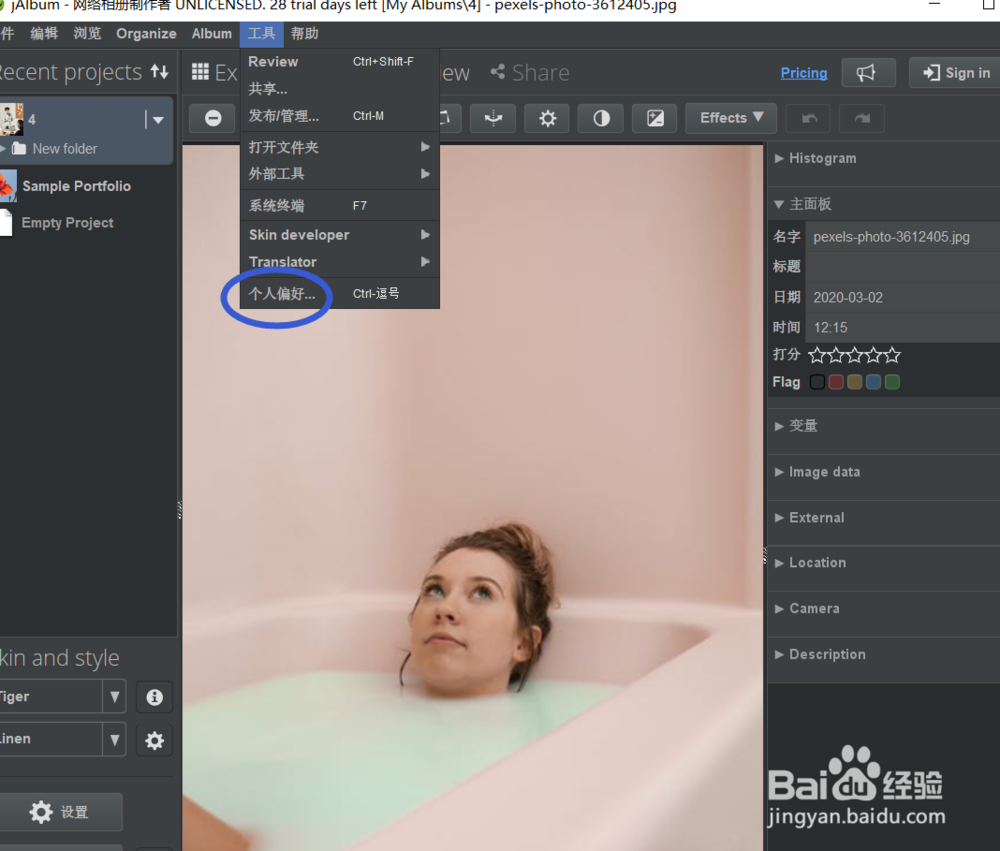
Task: Click the 设置 settings button
Action: click(x=60, y=812)
